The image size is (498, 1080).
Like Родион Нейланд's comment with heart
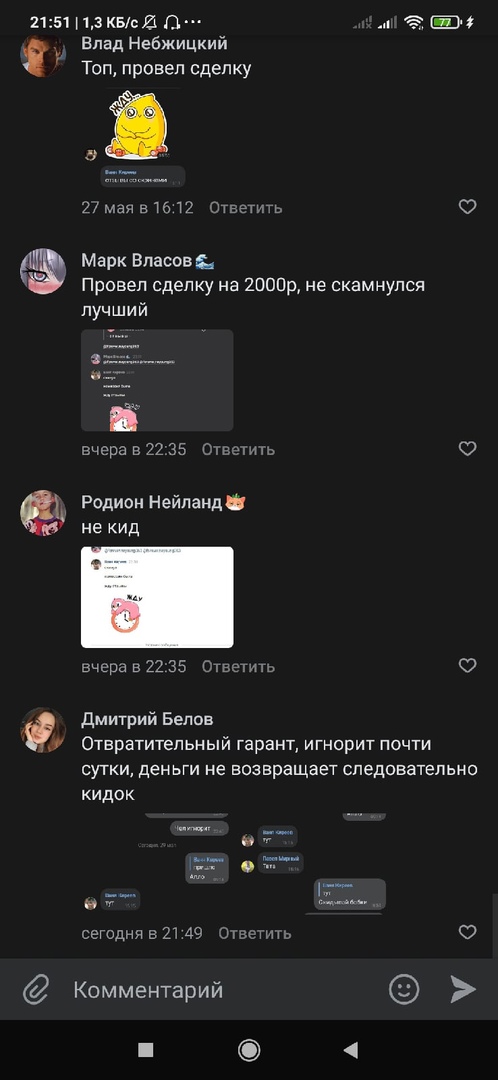tap(468, 665)
